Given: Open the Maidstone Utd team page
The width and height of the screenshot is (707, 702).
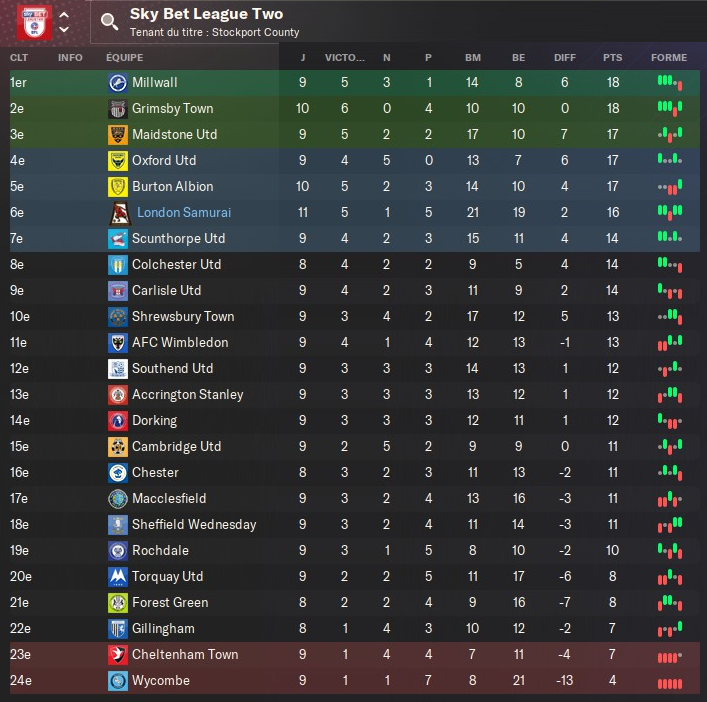Looking at the screenshot, I should pos(174,135).
